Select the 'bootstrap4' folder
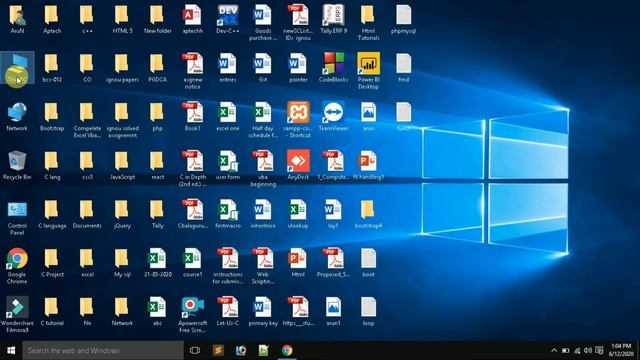The width and height of the screenshot is (640, 360). pyautogui.click(x=368, y=213)
